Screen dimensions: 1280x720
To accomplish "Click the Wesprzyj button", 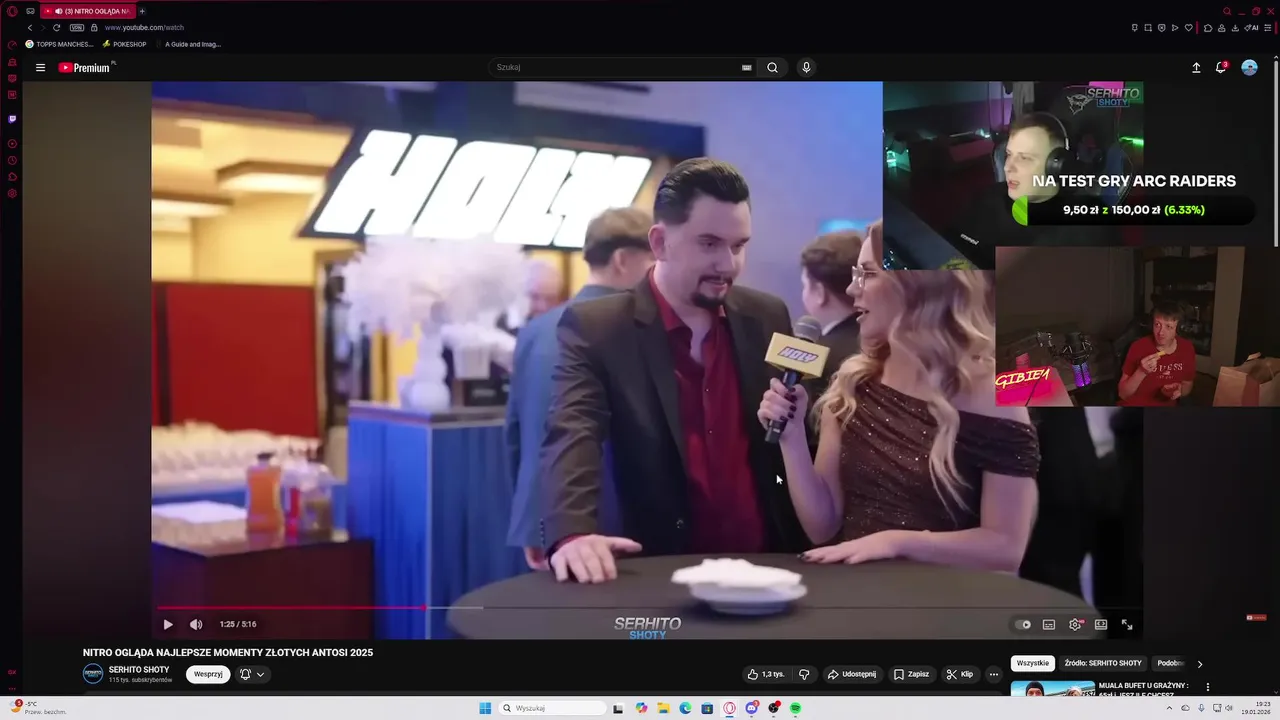I will (x=208, y=674).
